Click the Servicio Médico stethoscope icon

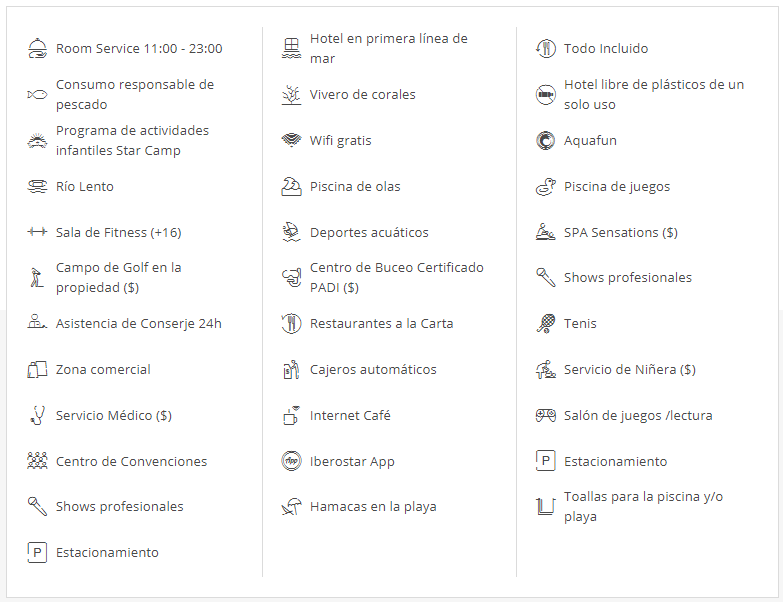pyautogui.click(x=37, y=415)
